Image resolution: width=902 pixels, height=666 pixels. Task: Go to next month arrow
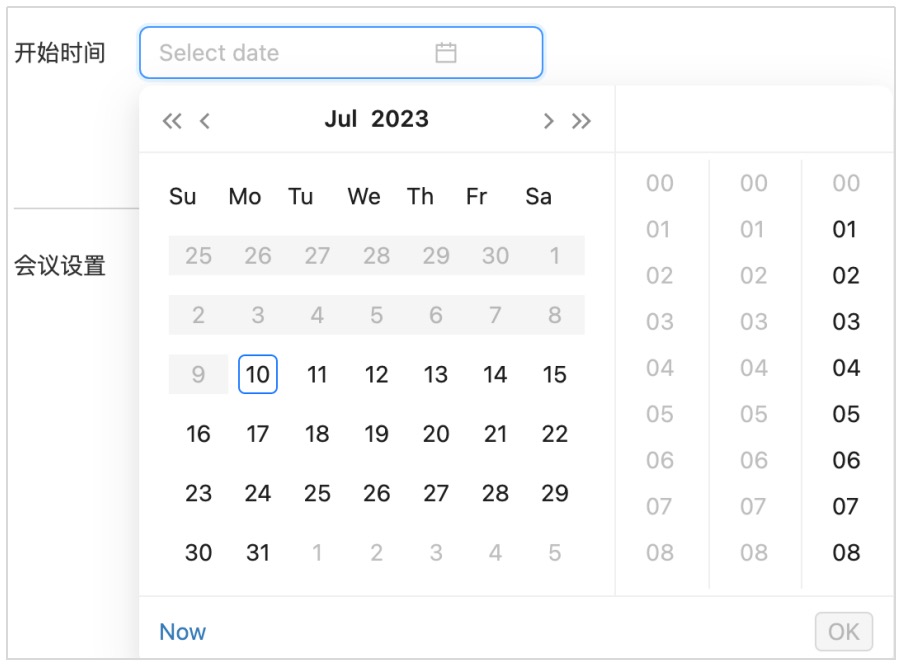pos(548,121)
